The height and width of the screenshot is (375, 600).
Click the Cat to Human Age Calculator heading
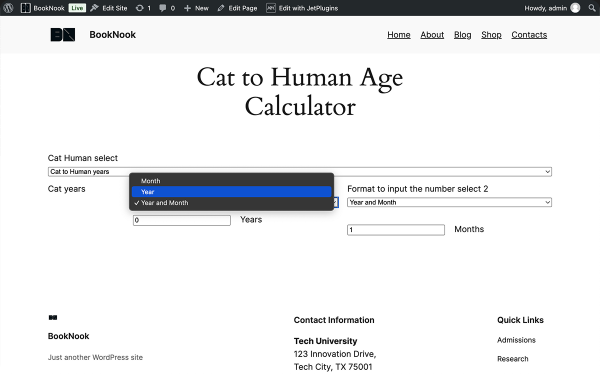pyautogui.click(x=300, y=92)
